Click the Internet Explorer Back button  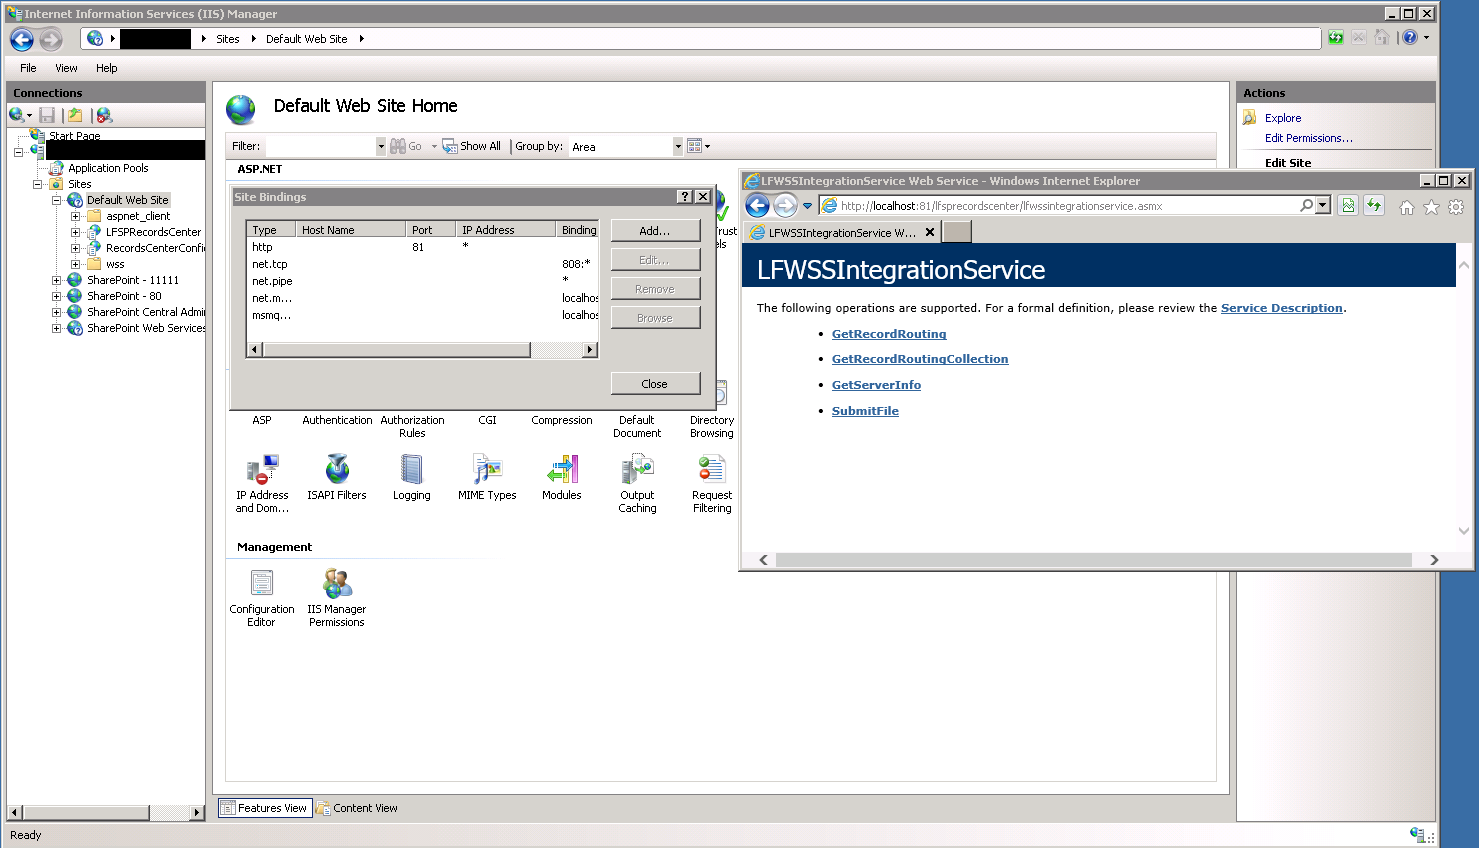pos(758,206)
